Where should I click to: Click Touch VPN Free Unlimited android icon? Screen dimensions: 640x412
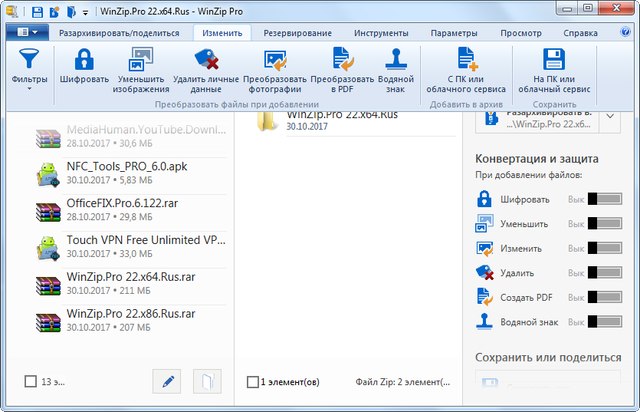click(x=48, y=248)
